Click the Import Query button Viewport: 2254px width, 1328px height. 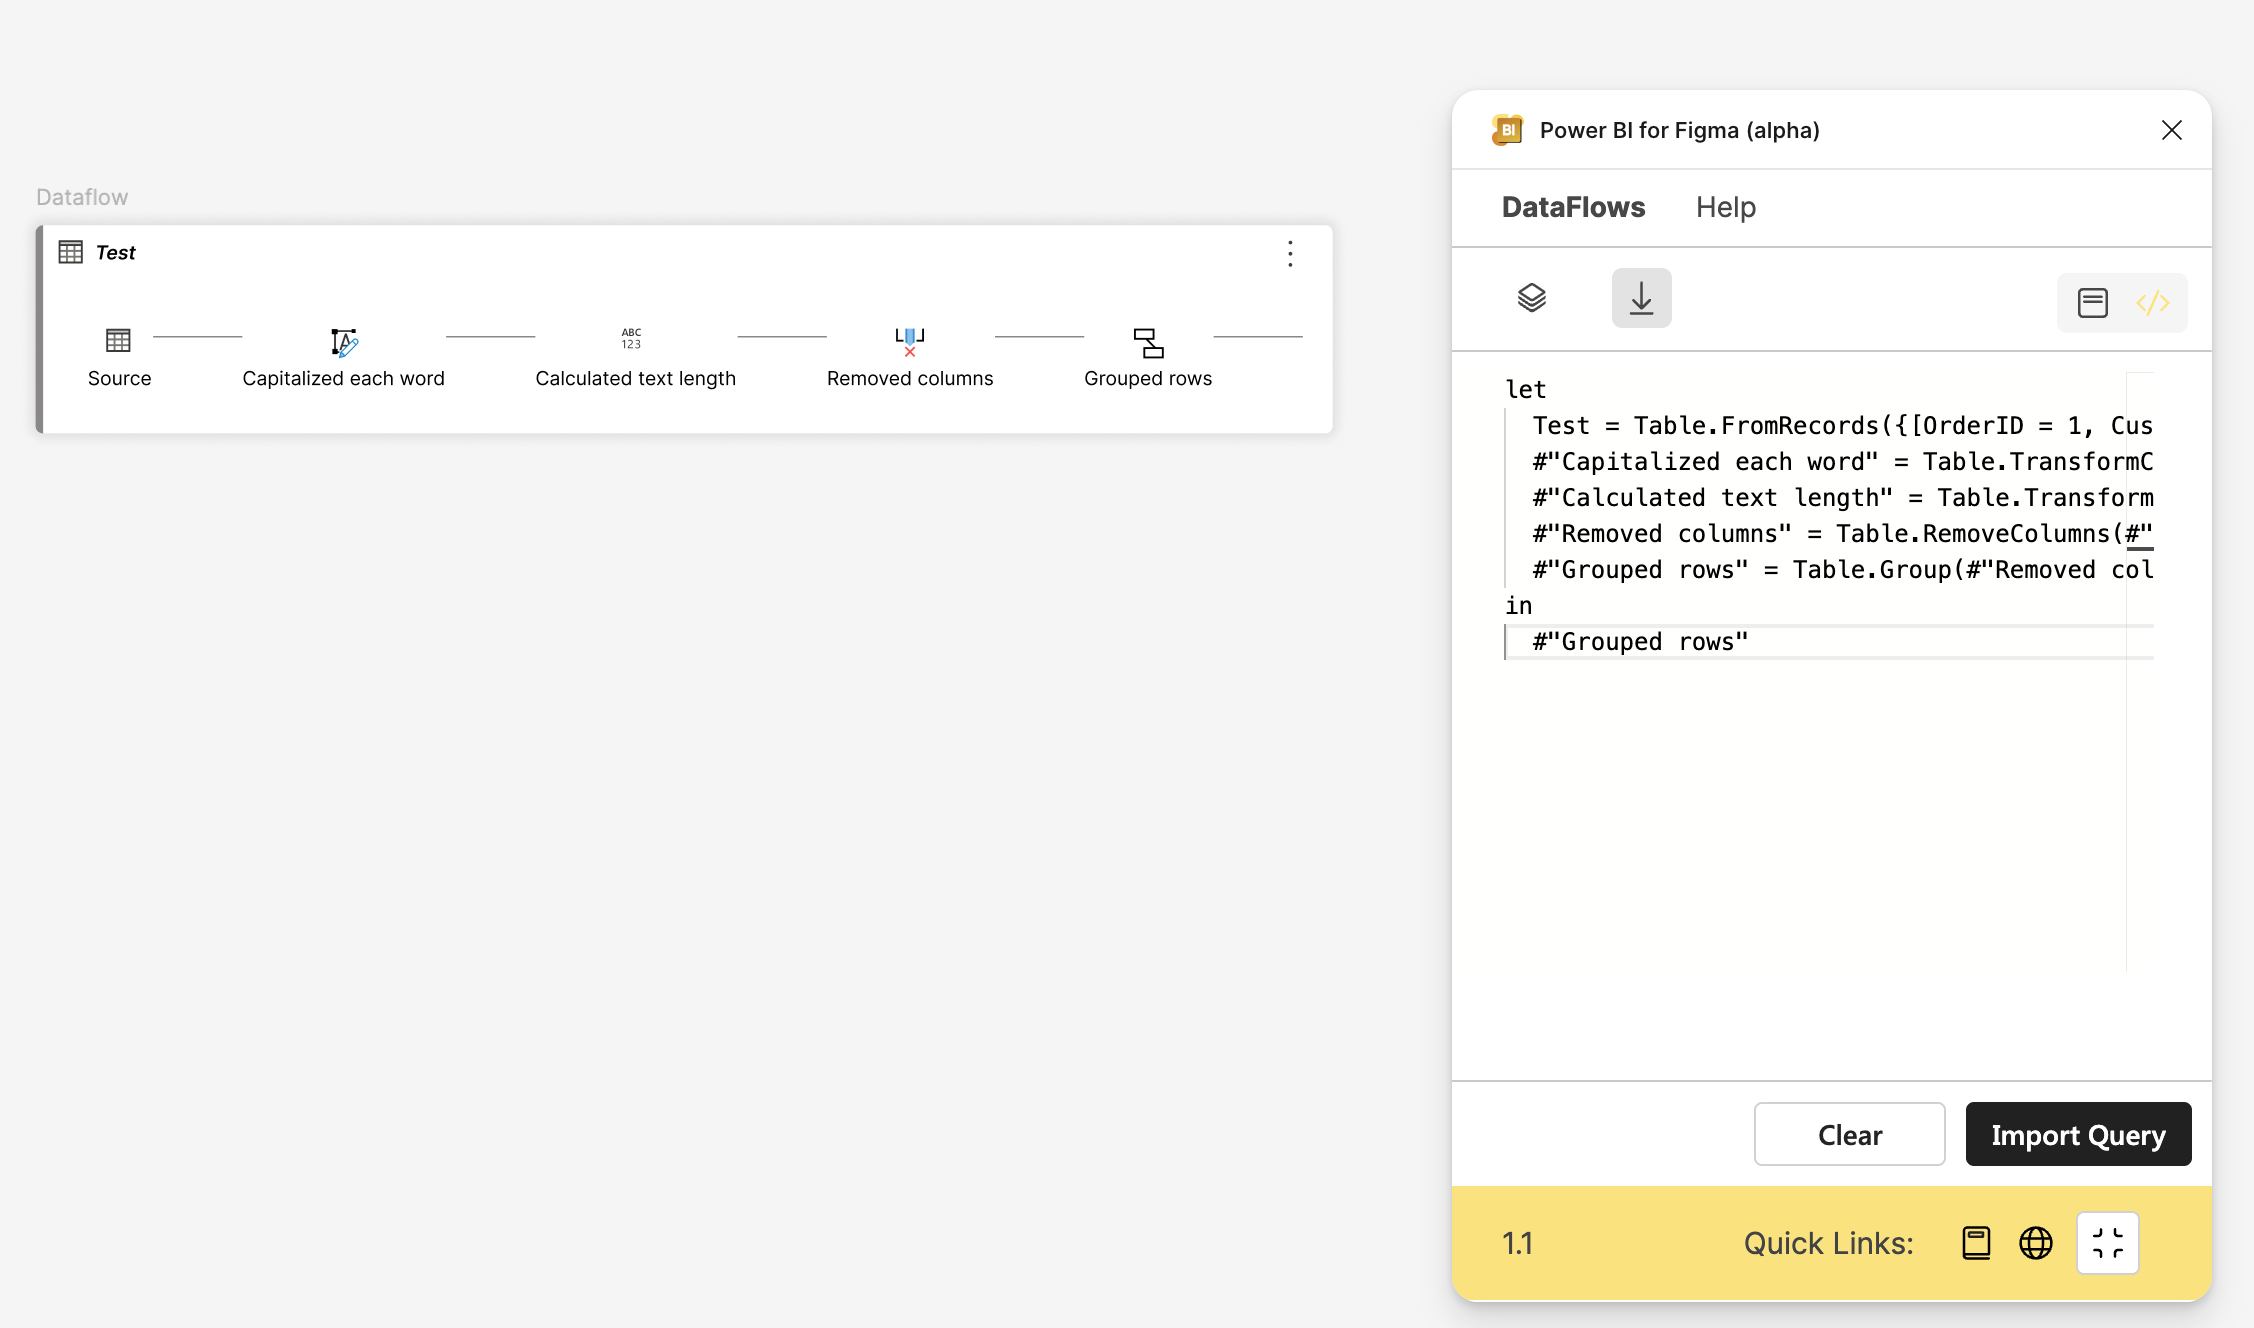pos(2078,1134)
